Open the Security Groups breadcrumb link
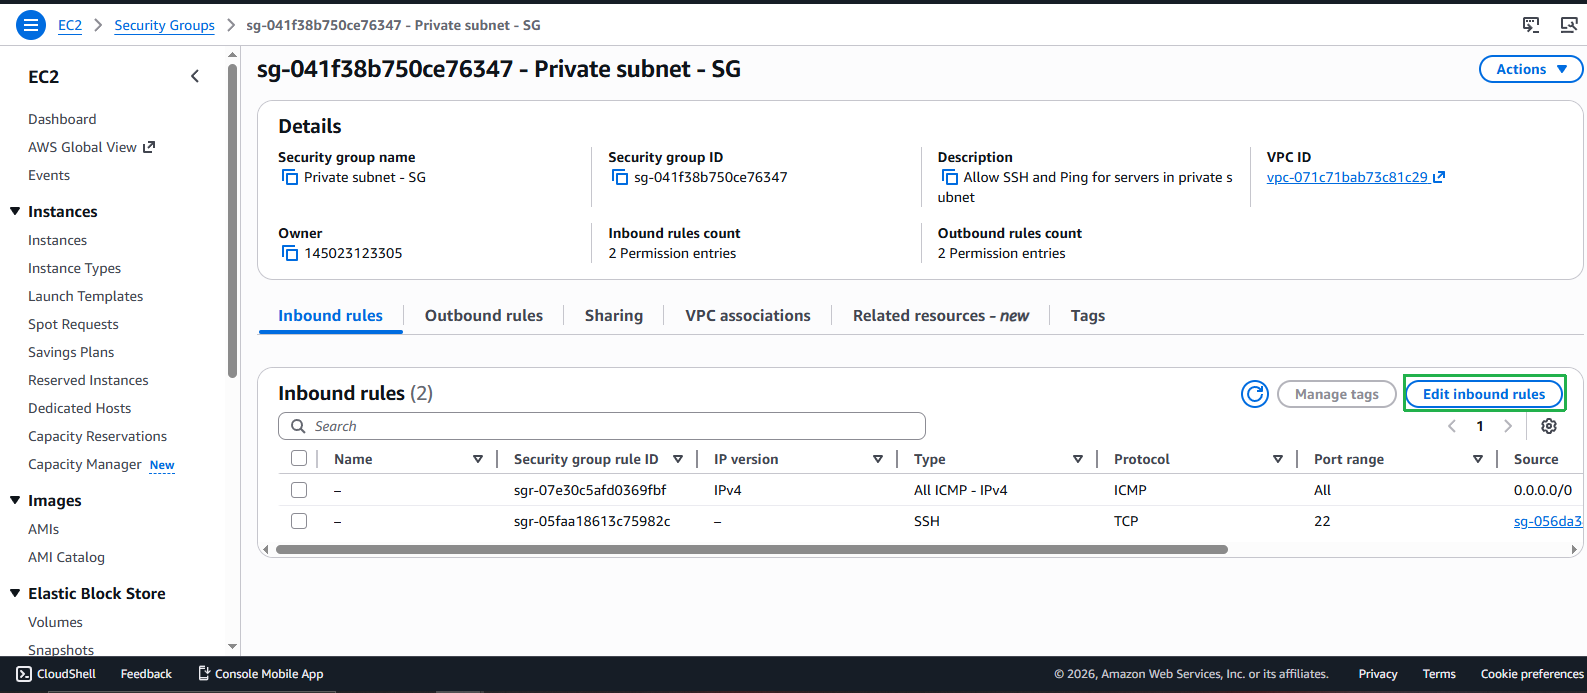 (x=164, y=25)
